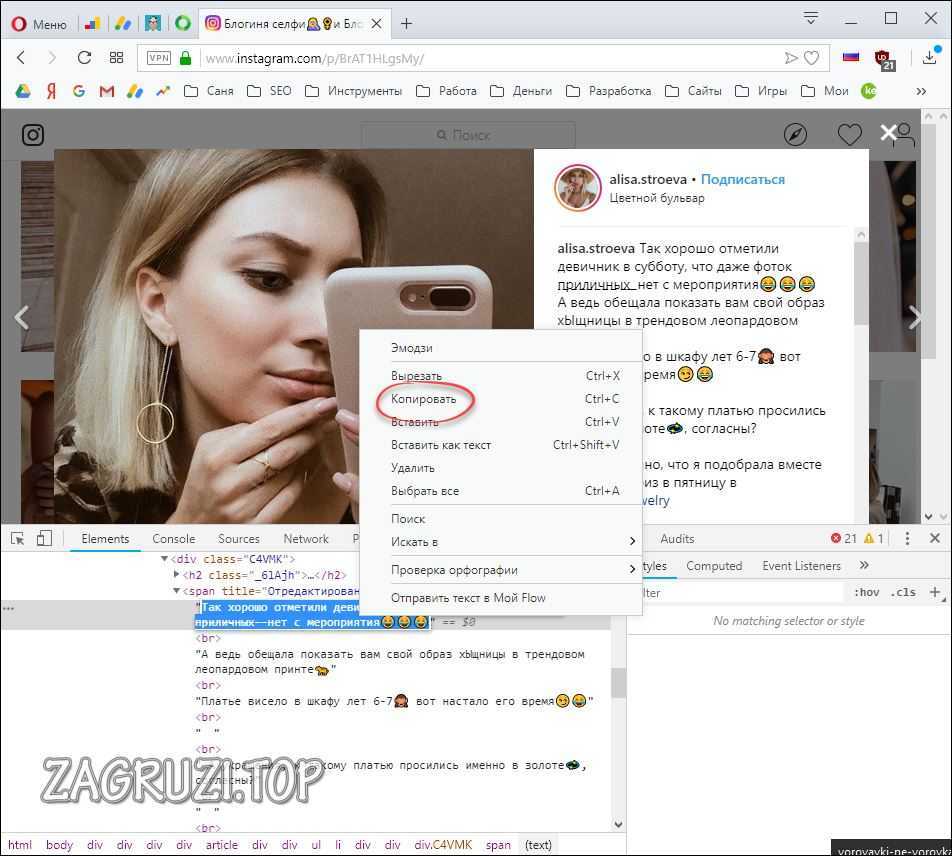
Task: Collapse the div C4VMK element node
Action: (x=165, y=559)
